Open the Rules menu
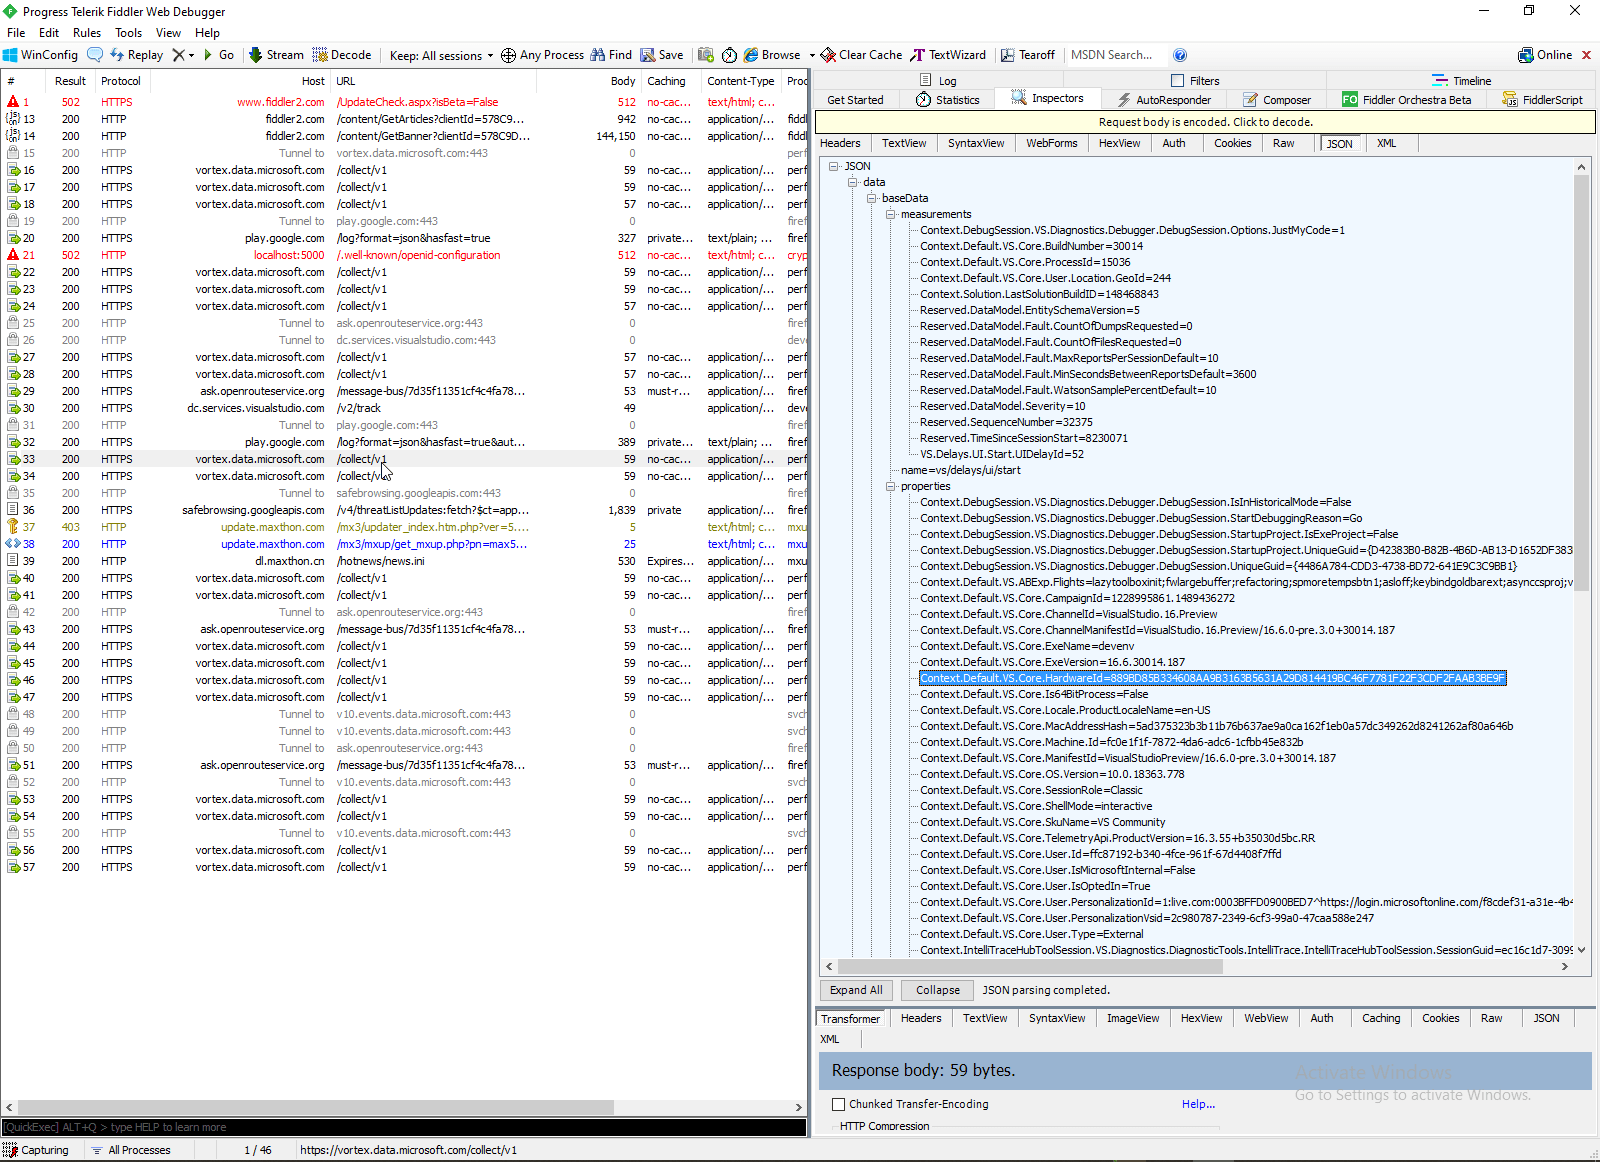 [x=87, y=33]
